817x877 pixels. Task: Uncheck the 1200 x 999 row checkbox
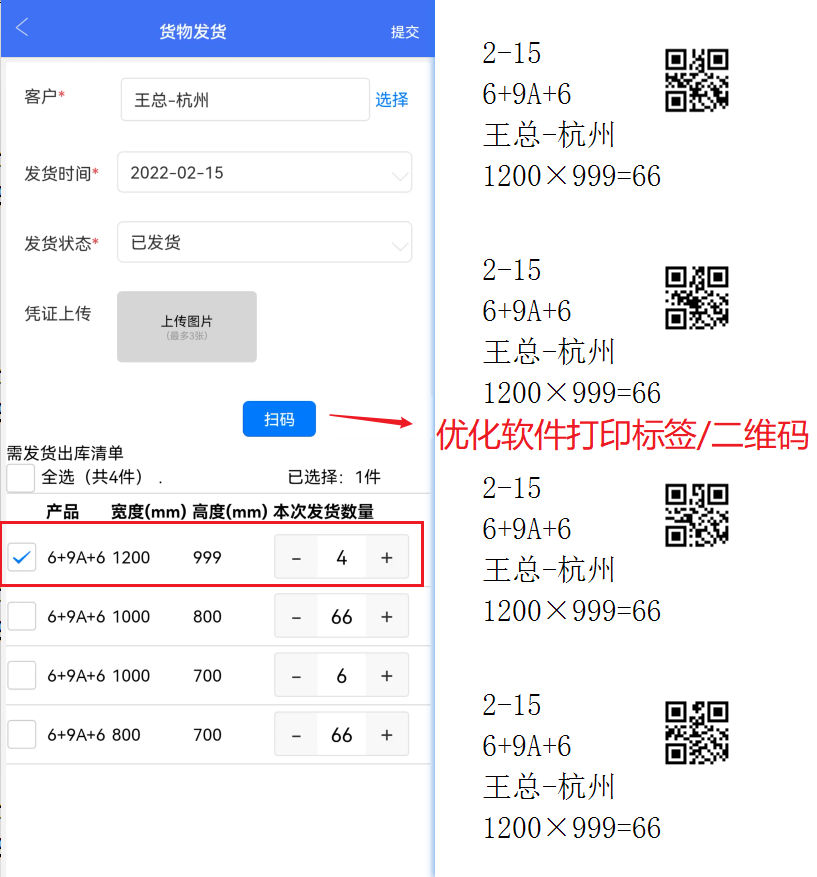(x=22, y=557)
